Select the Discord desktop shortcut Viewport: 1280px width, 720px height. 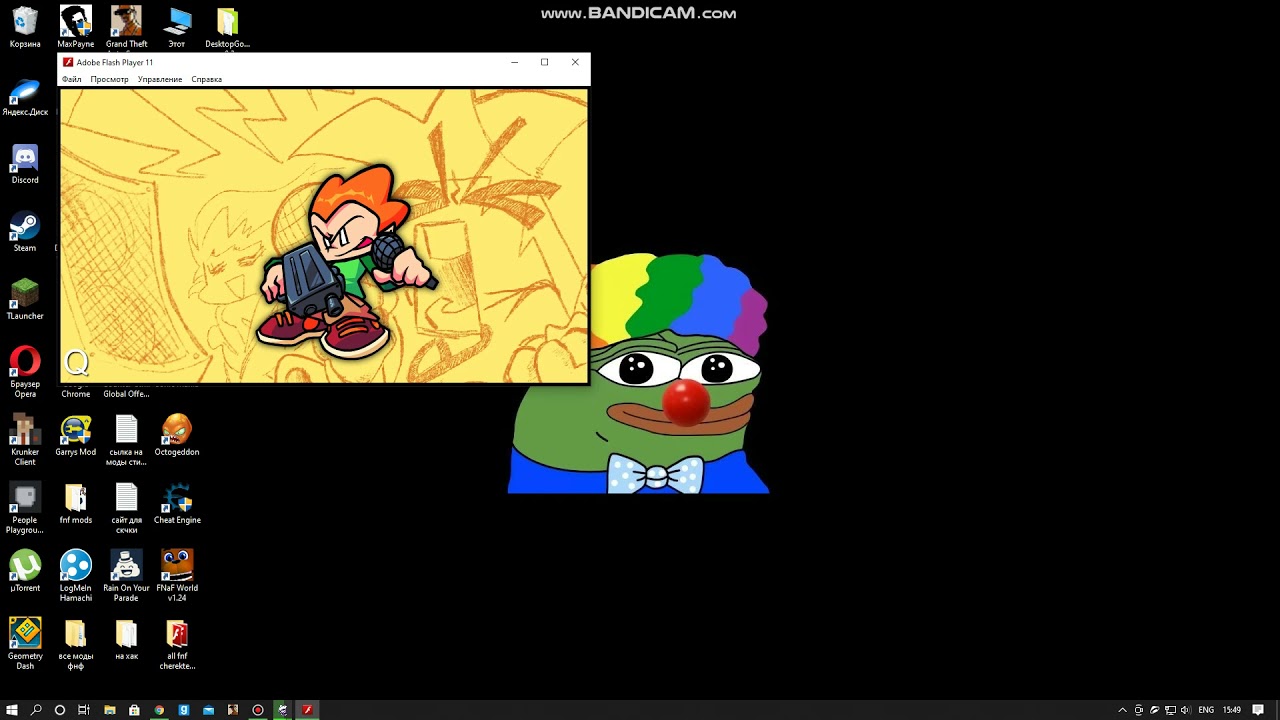tap(25, 164)
